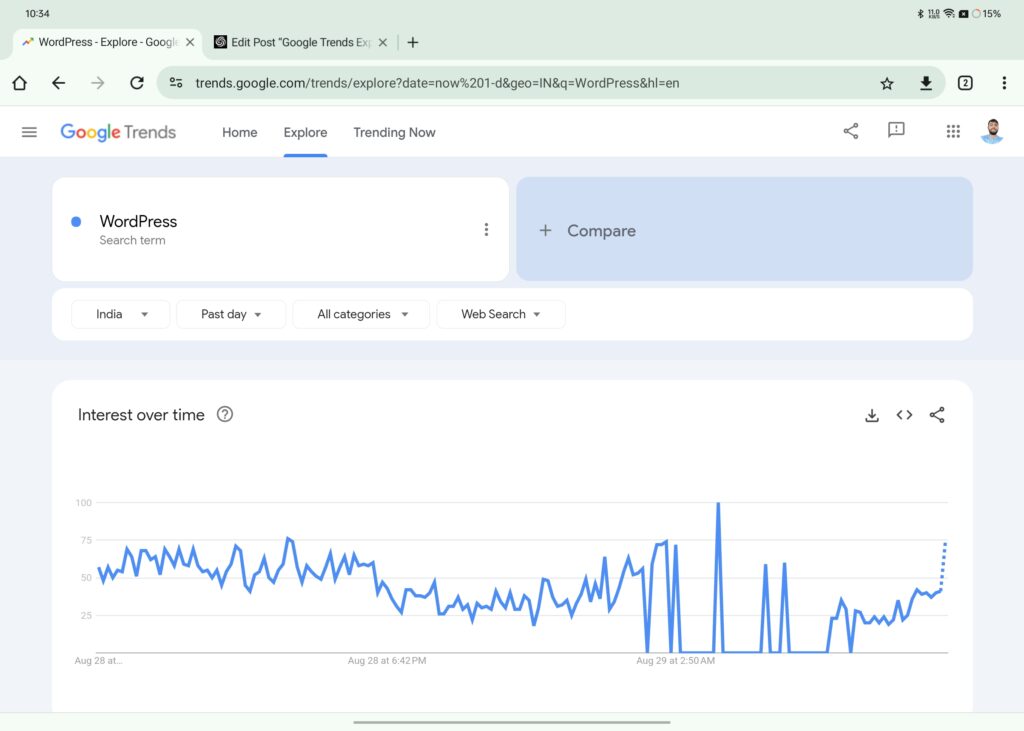Expand the All categories dropdown
Image resolution: width=1024 pixels, height=731 pixels.
361,314
